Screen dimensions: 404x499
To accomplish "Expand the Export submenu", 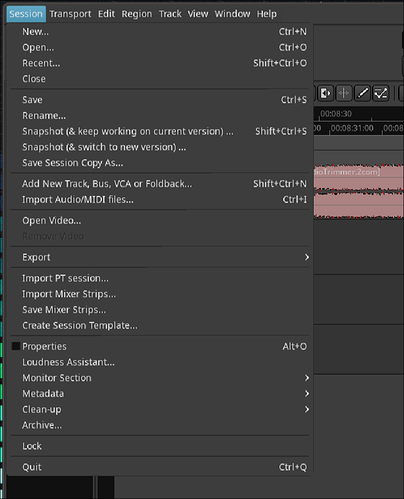I will pos(160,257).
